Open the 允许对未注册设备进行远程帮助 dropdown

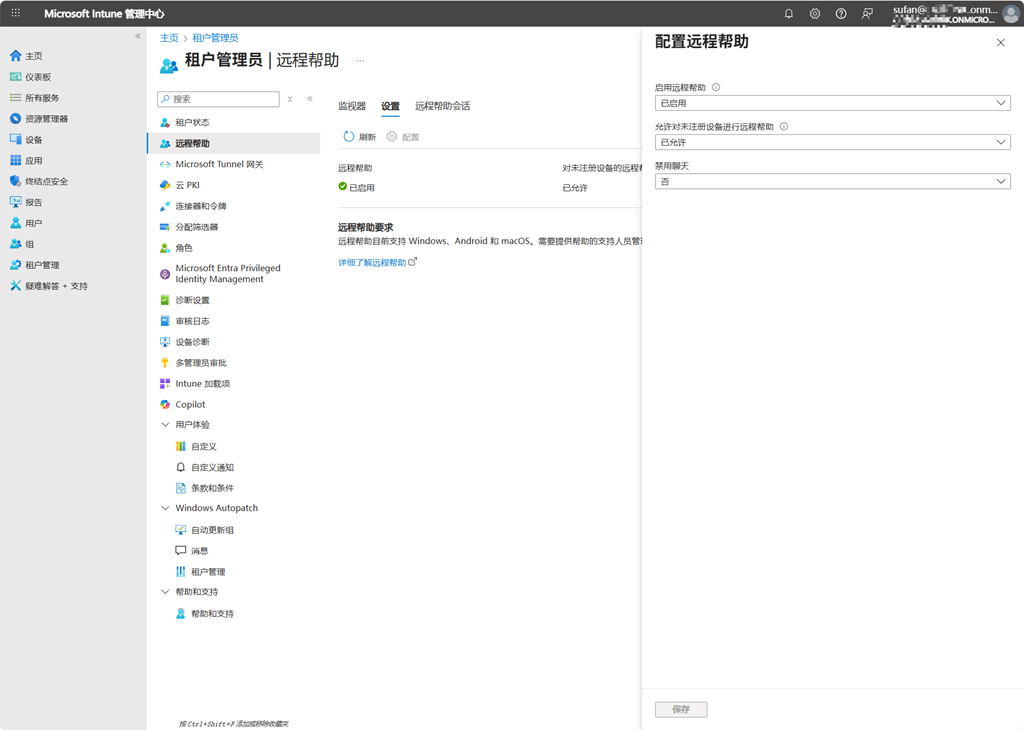[x=832, y=143]
